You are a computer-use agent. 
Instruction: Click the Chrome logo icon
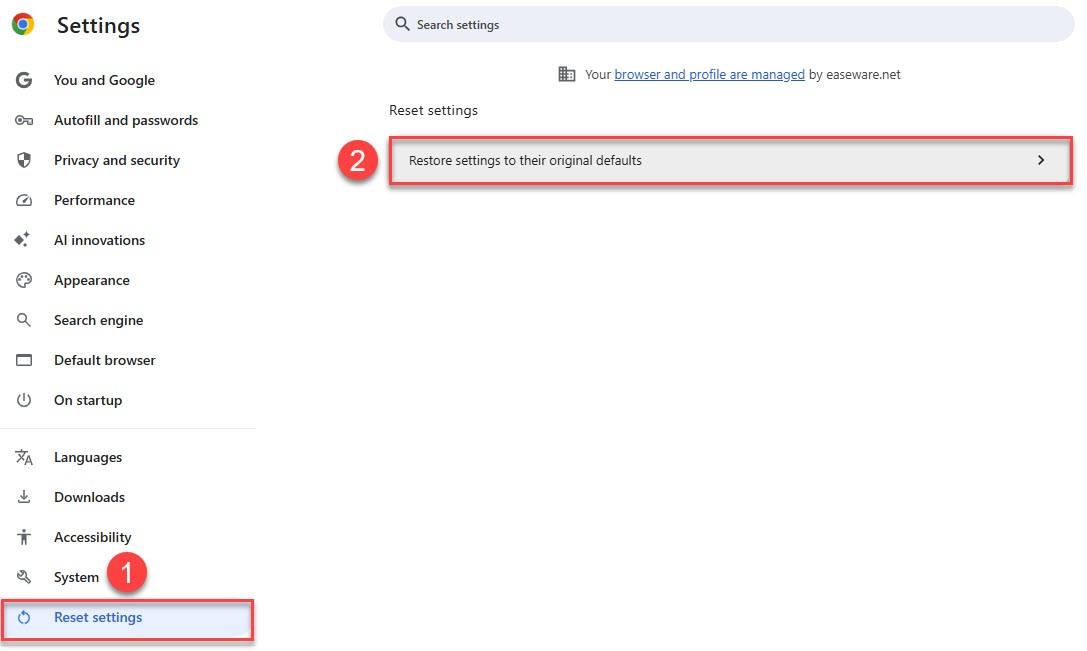pyautogui.click(x=23, y=25)
